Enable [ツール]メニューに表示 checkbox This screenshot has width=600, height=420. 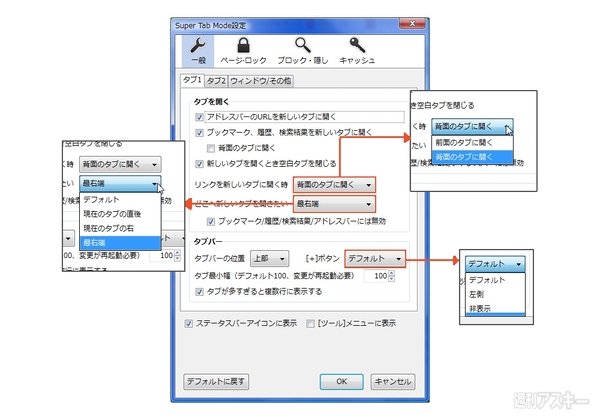click(310, 324)
